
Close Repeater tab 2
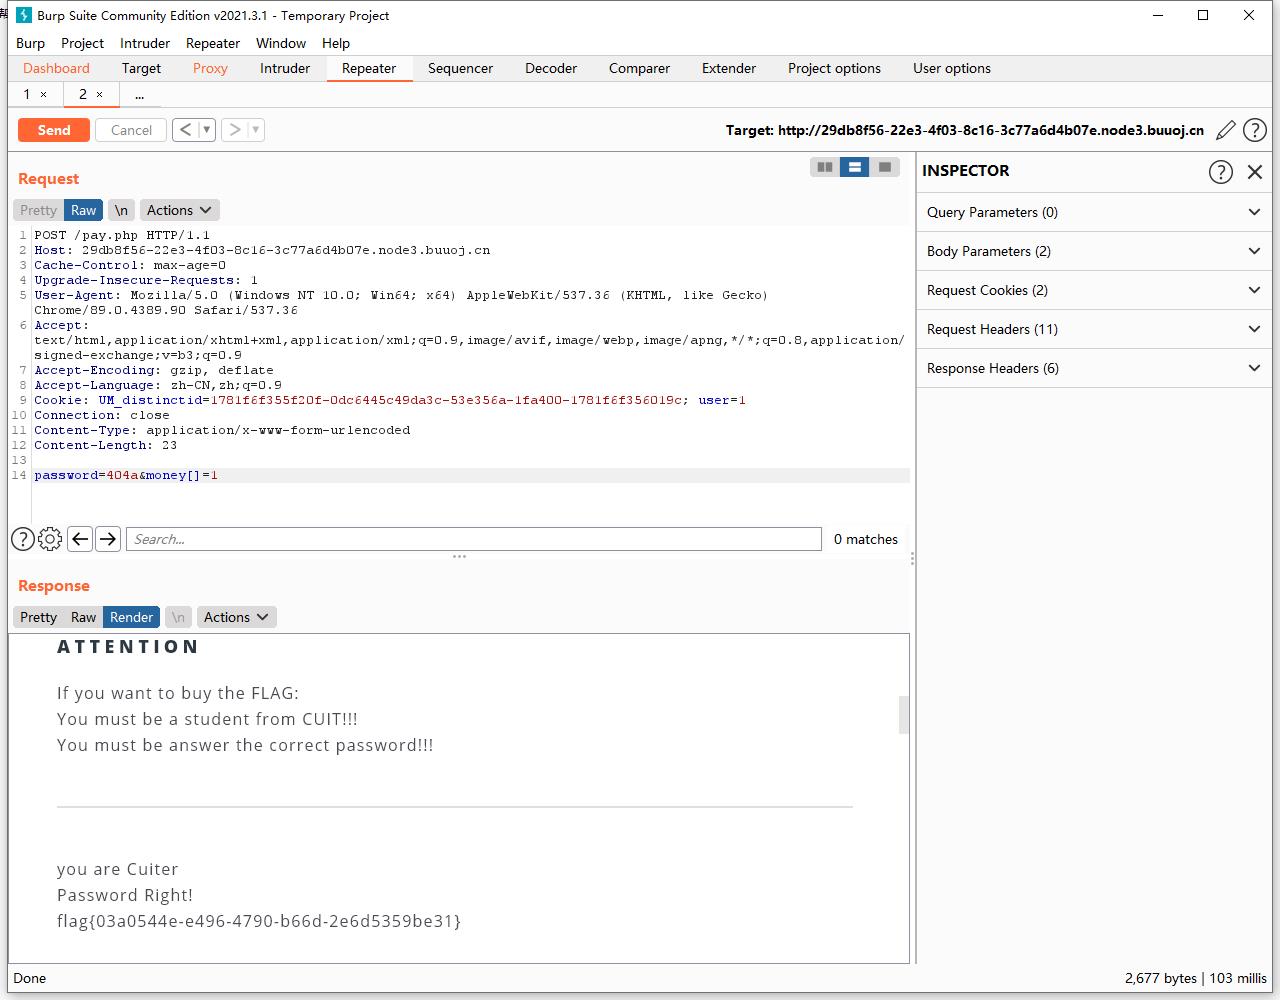[x=99, y=94]
